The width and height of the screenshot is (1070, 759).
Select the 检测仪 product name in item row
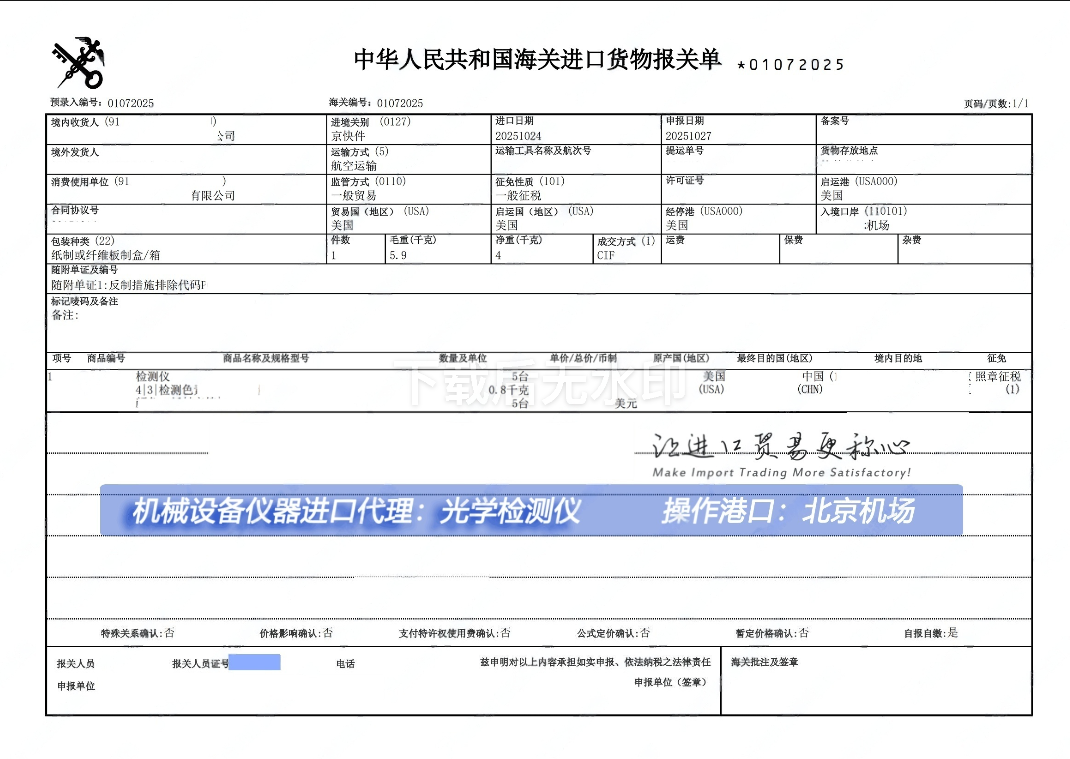pos(153,376)
